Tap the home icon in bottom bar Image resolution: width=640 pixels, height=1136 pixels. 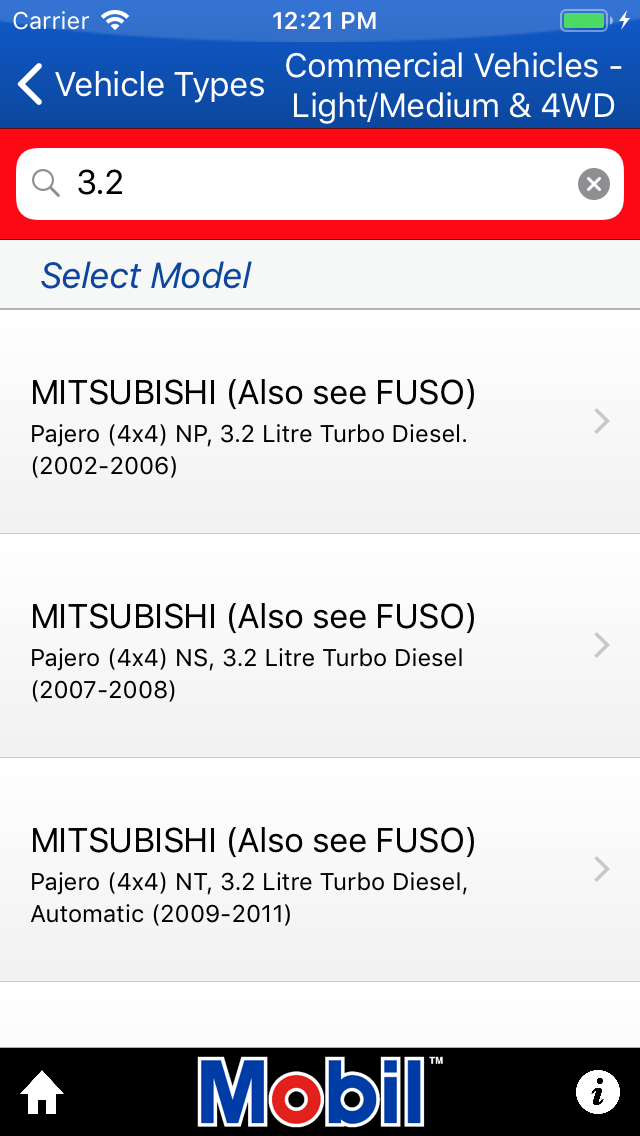42,1093
